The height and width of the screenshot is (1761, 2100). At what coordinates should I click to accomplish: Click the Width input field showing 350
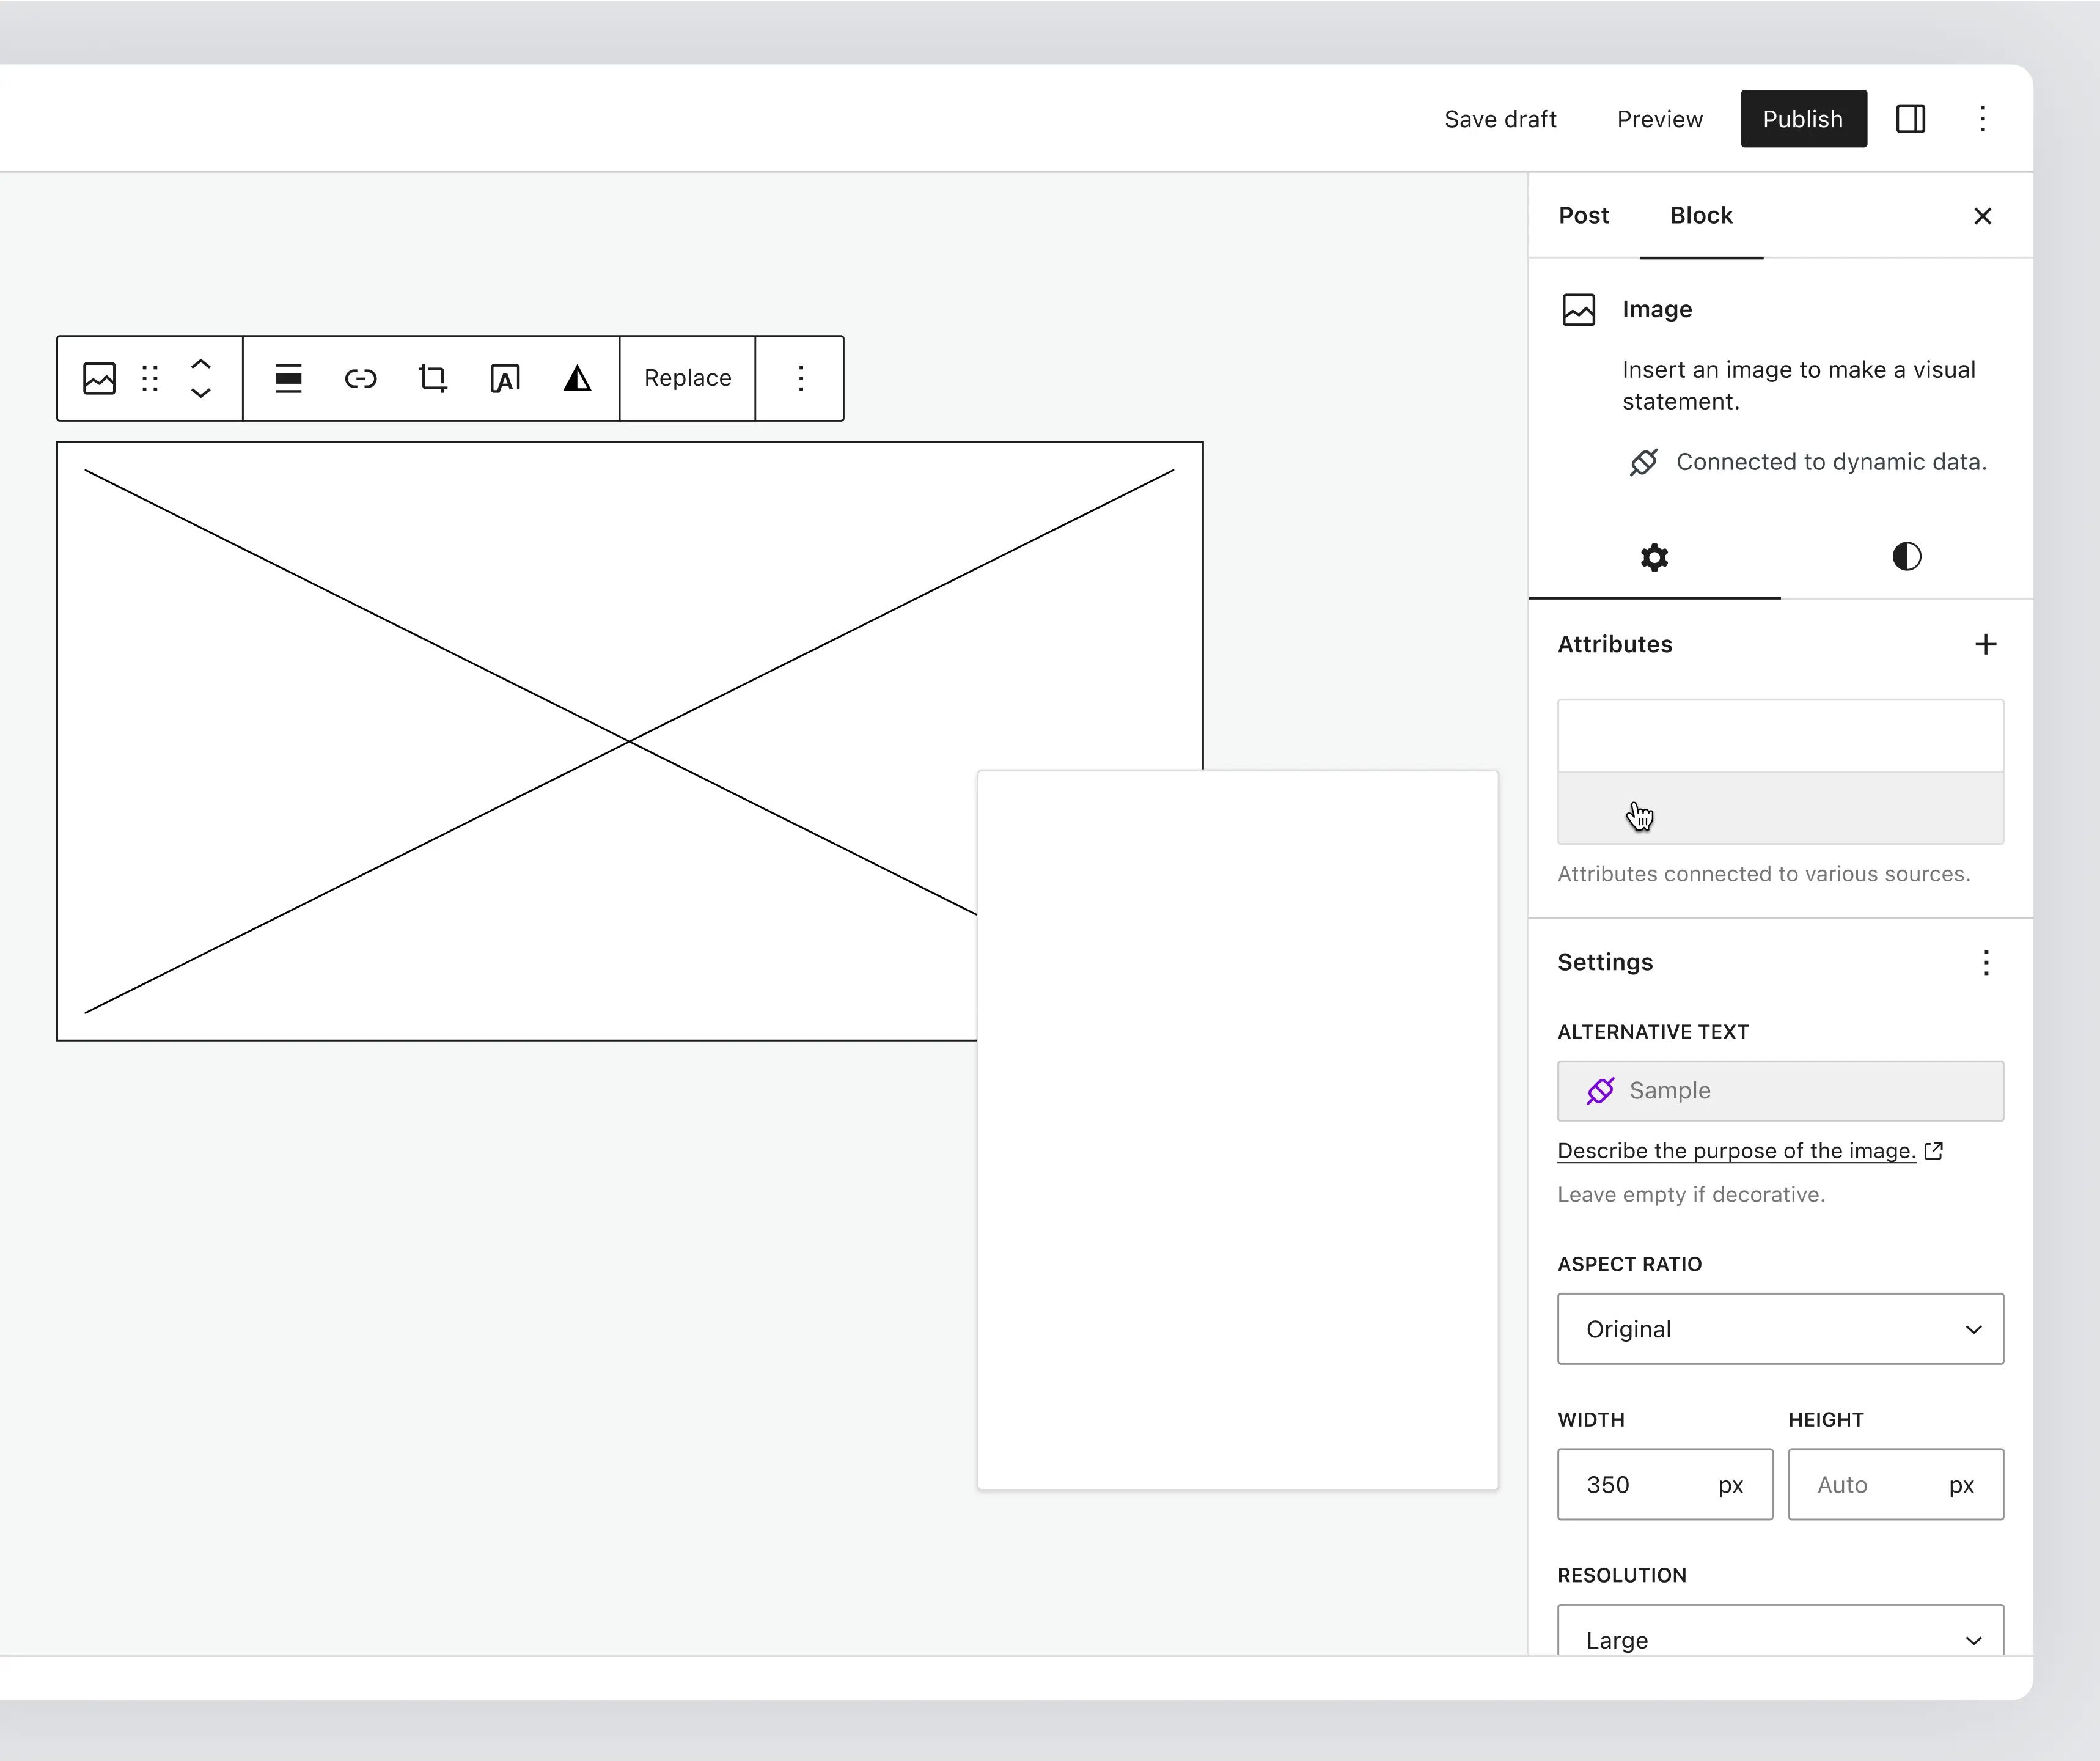pos(1640,1485)
